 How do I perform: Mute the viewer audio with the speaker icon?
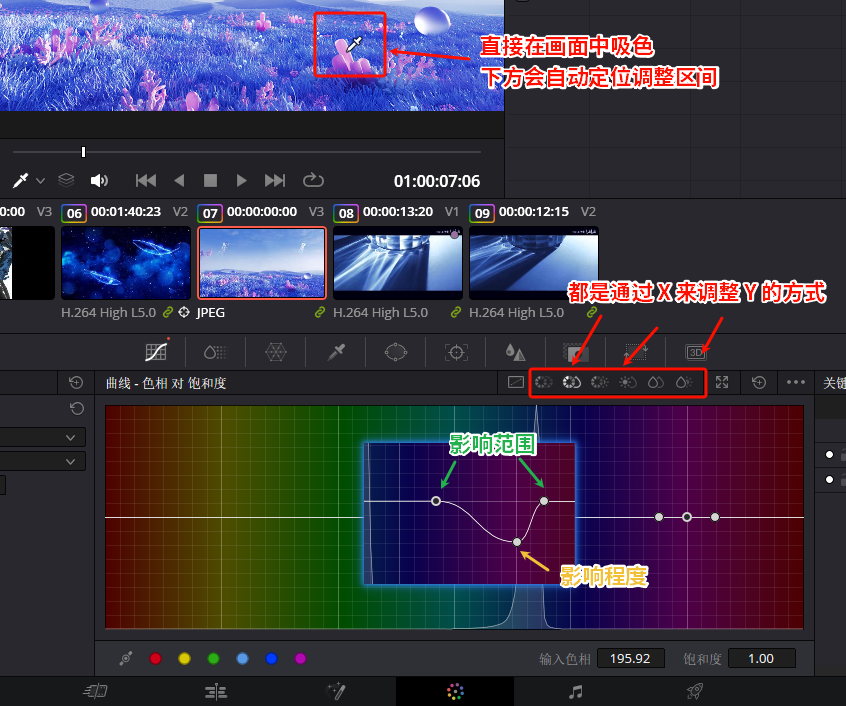click(99, 180)
